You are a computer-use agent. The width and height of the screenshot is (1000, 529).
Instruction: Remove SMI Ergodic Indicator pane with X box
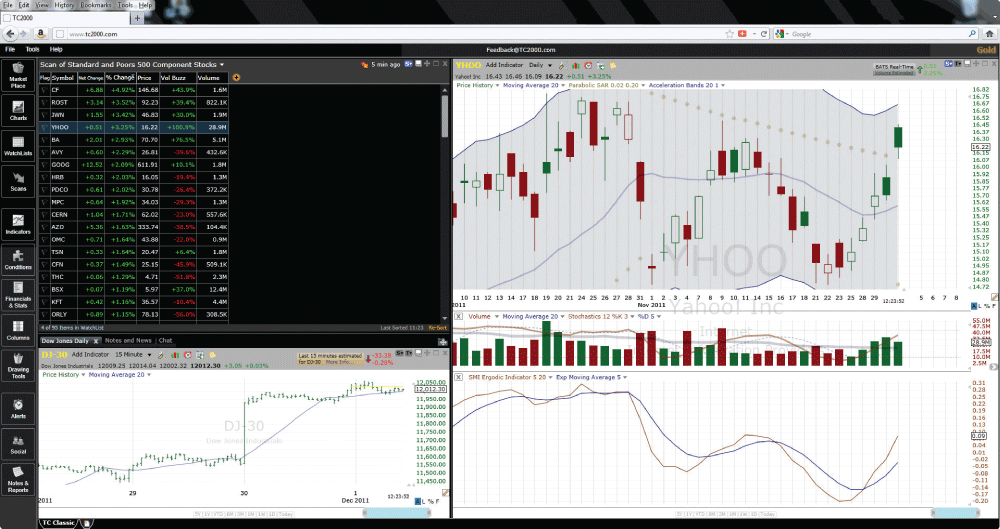pyautogui.click(x=458, y=377)
